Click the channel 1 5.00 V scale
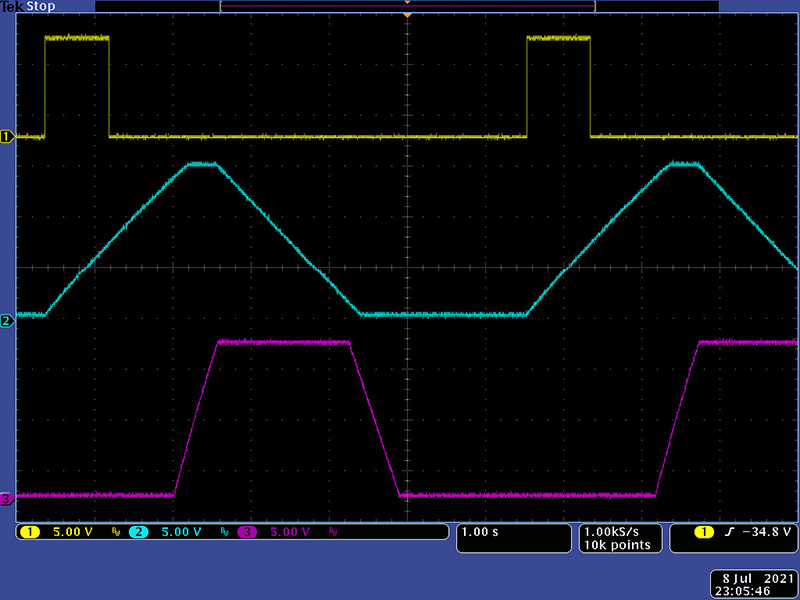This screenshot has width=800, height=600. [71, 532]
